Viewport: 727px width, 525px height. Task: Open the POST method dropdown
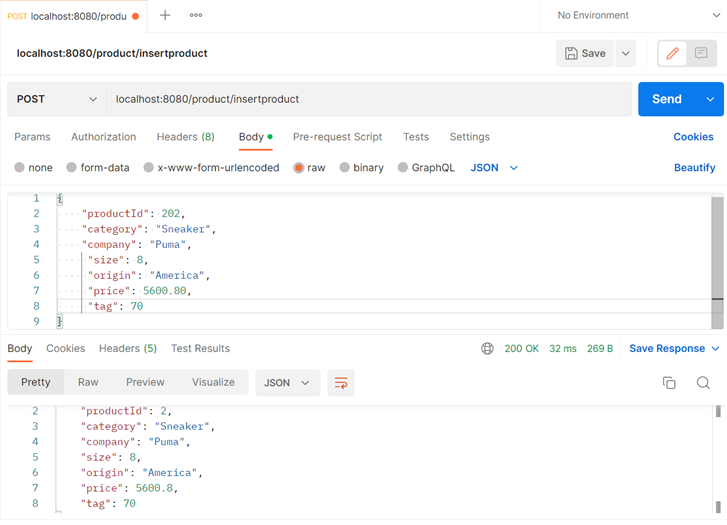click(57, 99)
